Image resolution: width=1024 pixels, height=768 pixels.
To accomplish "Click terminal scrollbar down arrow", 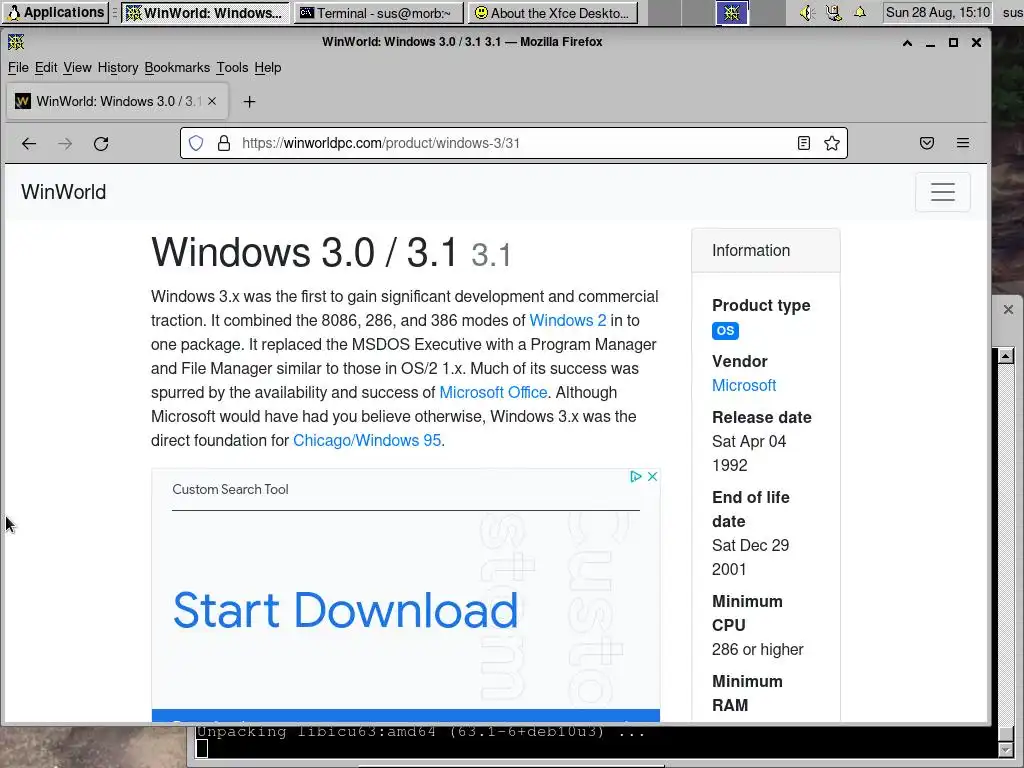I will point(1006,749).
